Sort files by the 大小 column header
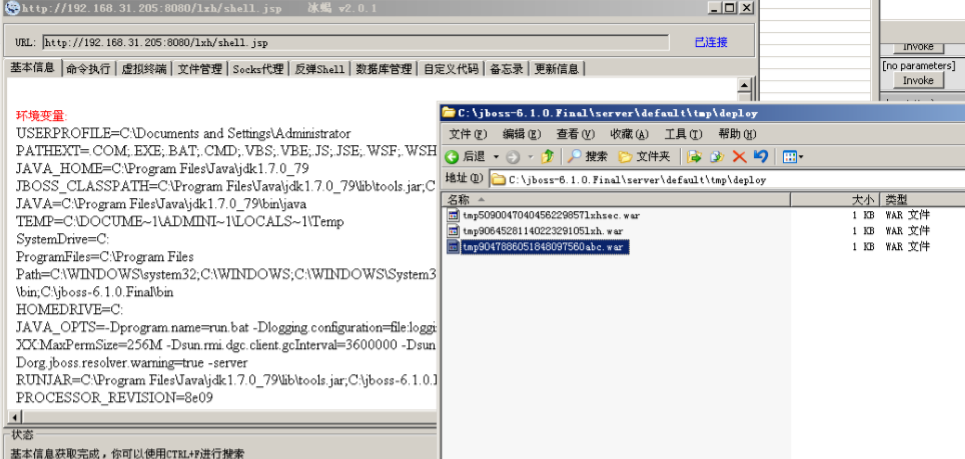 coord(835,199)
